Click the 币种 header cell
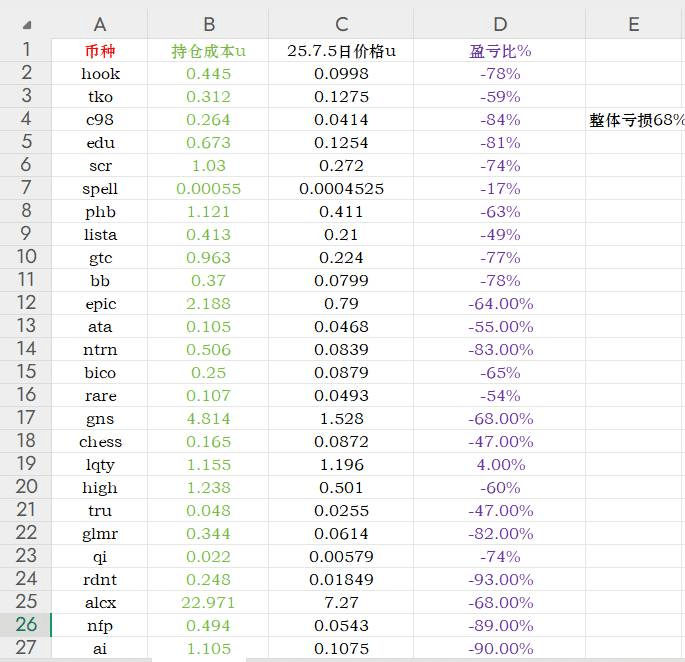 point(100,51)
